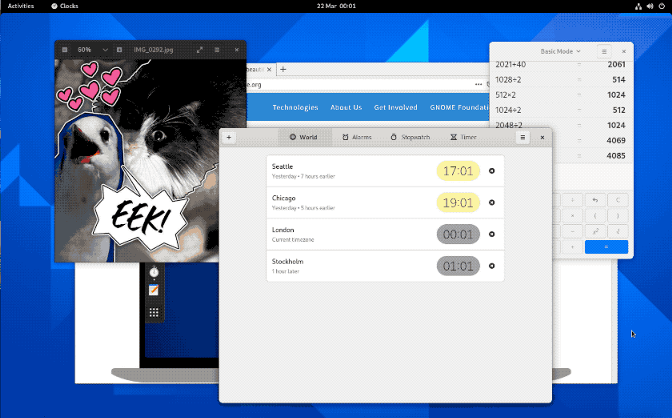Image resolution: width=672 pixels, height=418 pixels.
Task: Click the network status icon in top bar
Action: 639,6
